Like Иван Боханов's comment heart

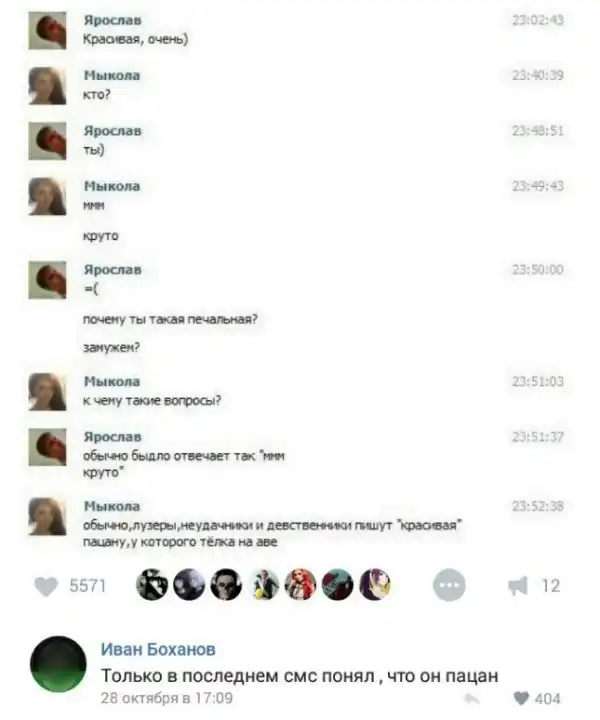[521, 698]
